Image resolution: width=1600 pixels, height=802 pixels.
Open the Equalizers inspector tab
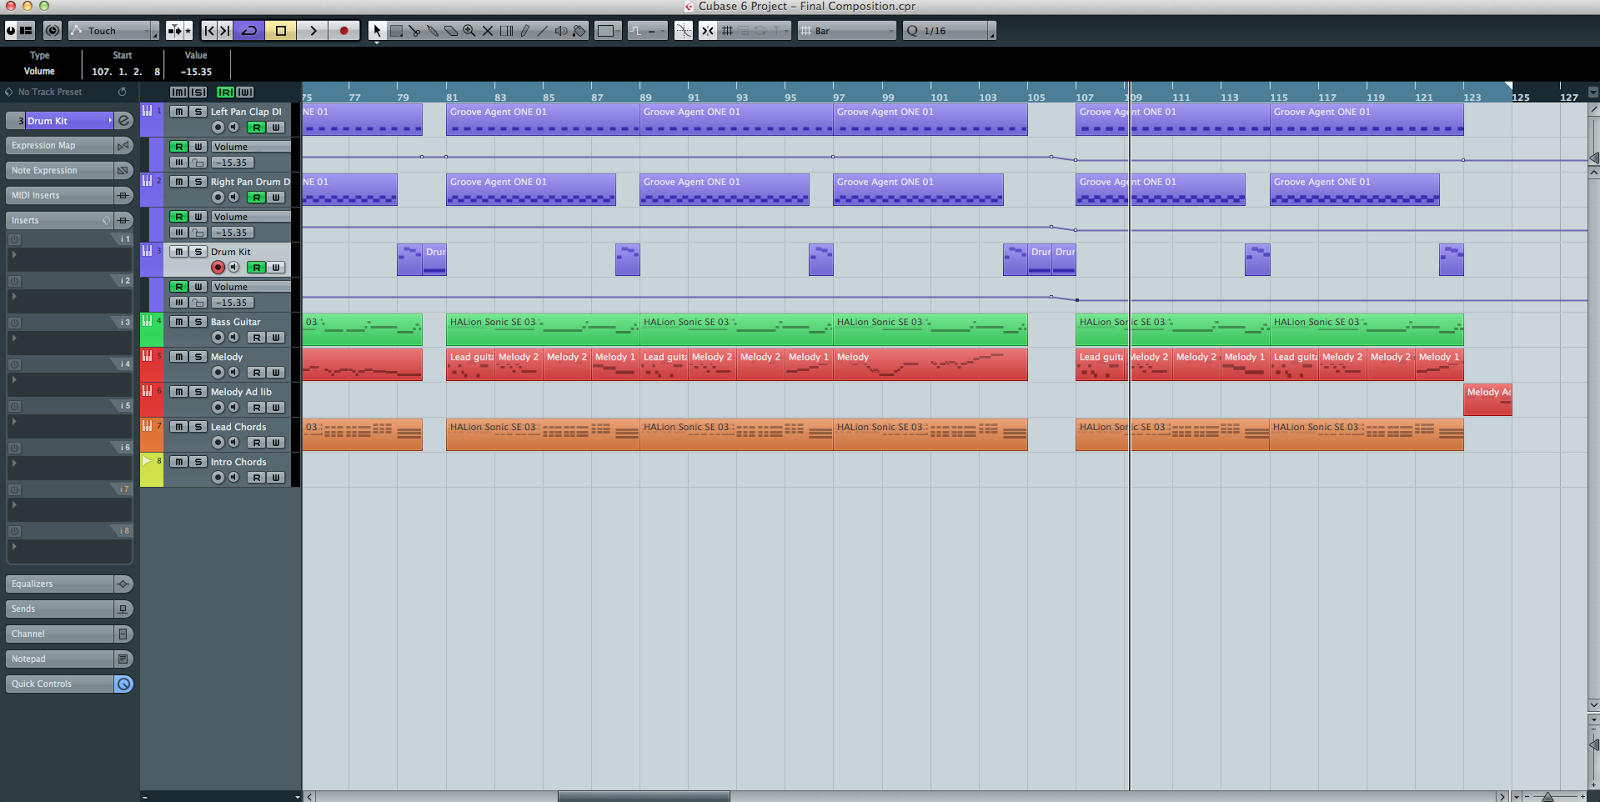tap(70, 584)
